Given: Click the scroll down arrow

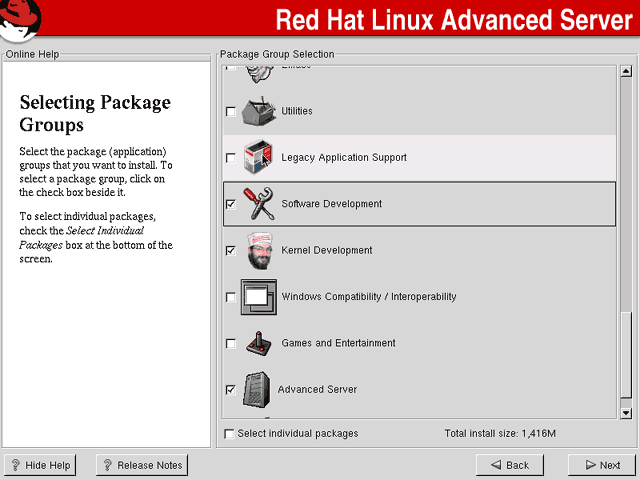Looking at the screenshot, I should (x=626, y=413).
